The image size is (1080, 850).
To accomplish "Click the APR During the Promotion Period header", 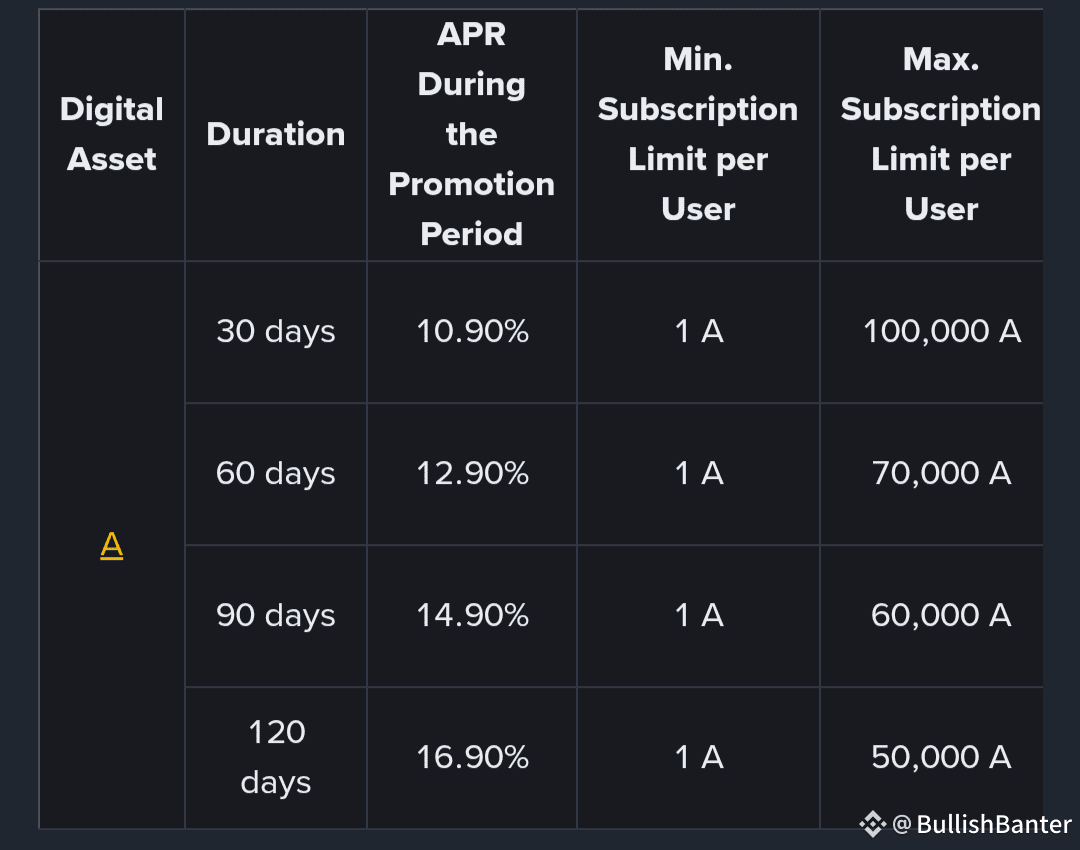I will [472, 134].
